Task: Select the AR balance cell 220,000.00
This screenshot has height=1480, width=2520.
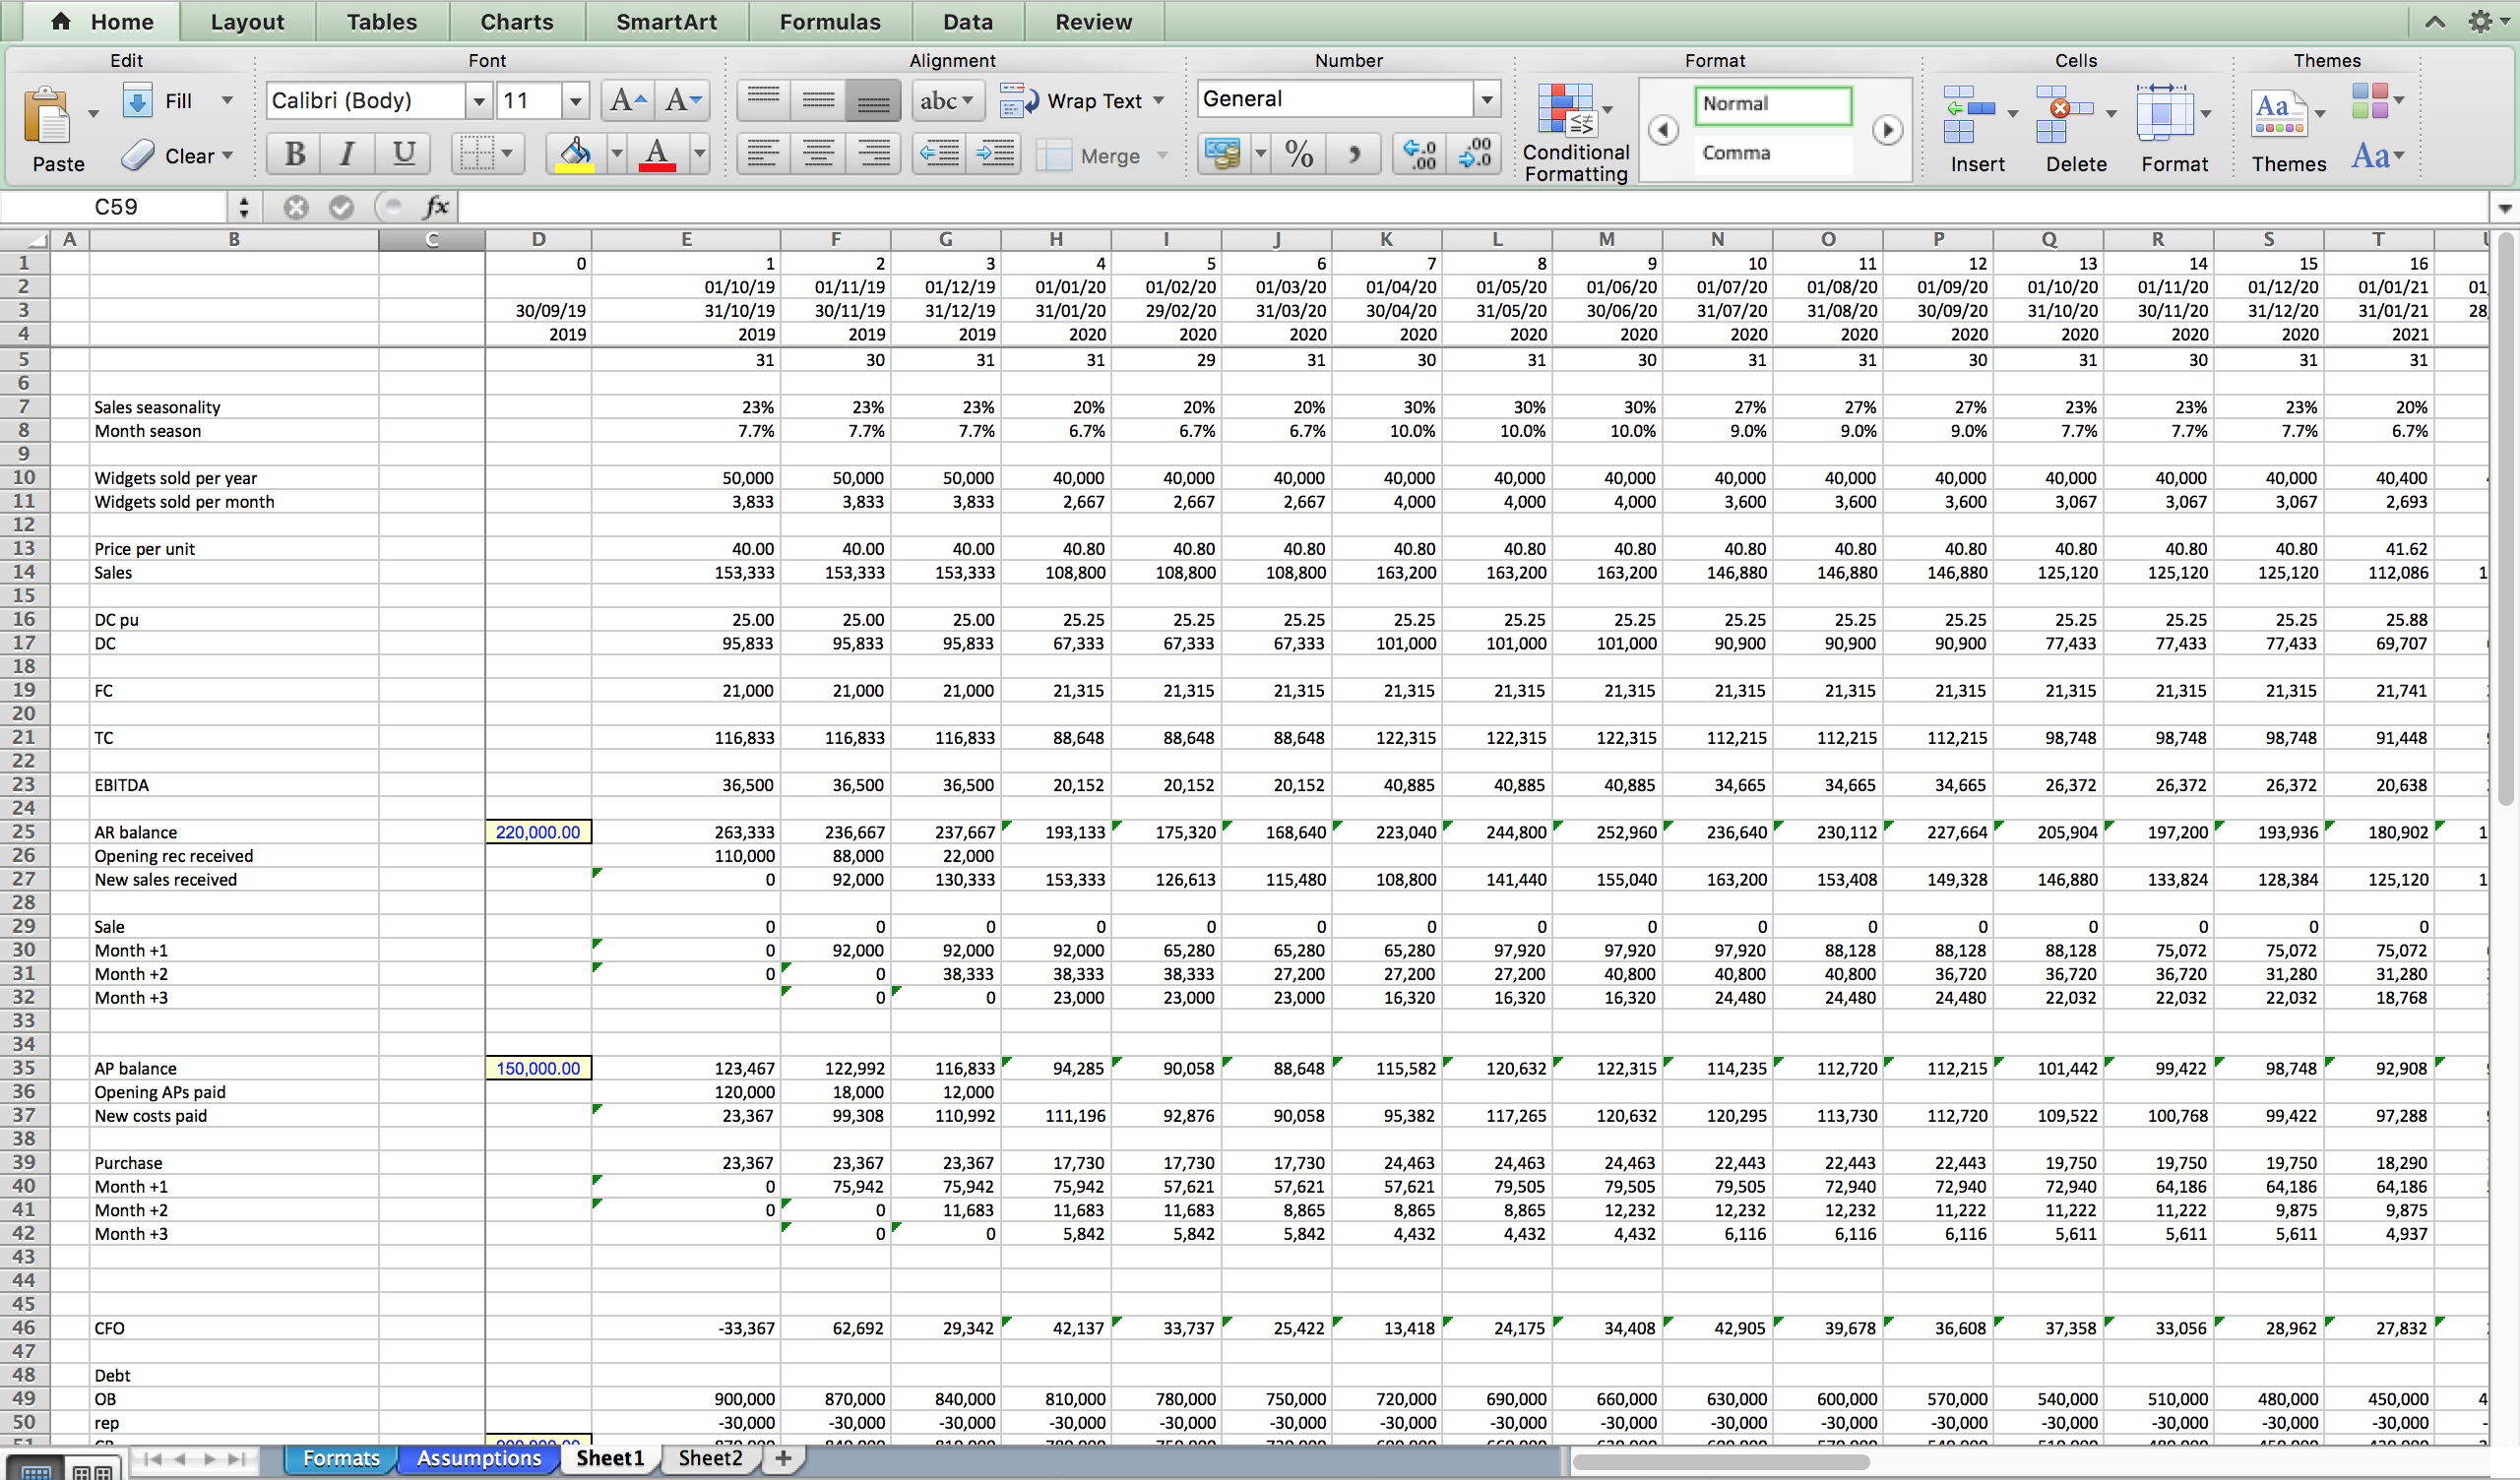Action: point(538,832)
